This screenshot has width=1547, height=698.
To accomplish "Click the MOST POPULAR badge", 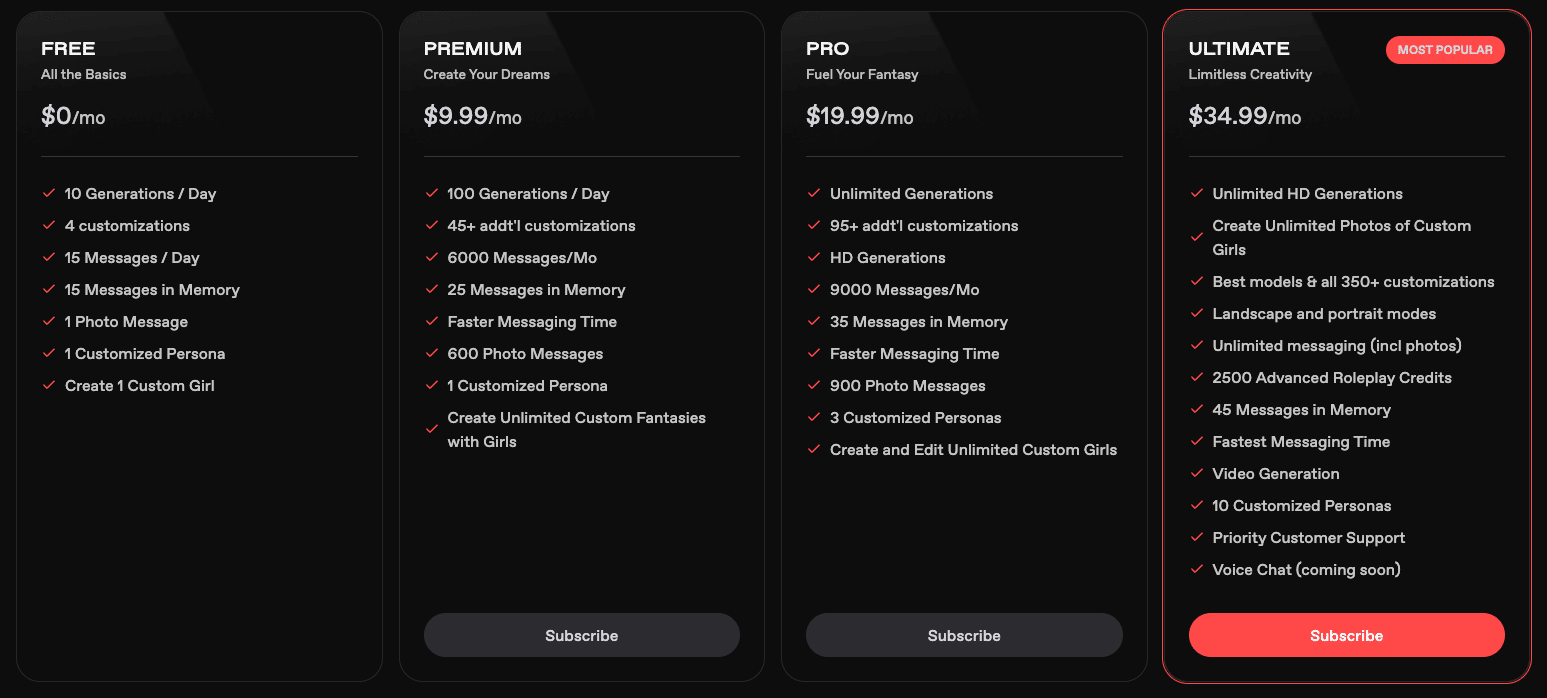I will tap(1444, 50).
